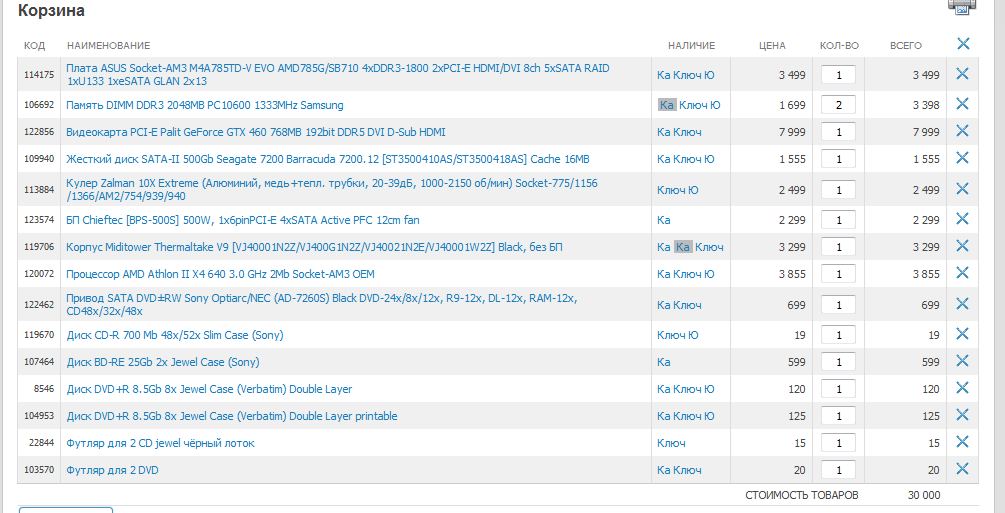
Task: Edit quantity field for Seagate hard disk
Action: point(838,159)
